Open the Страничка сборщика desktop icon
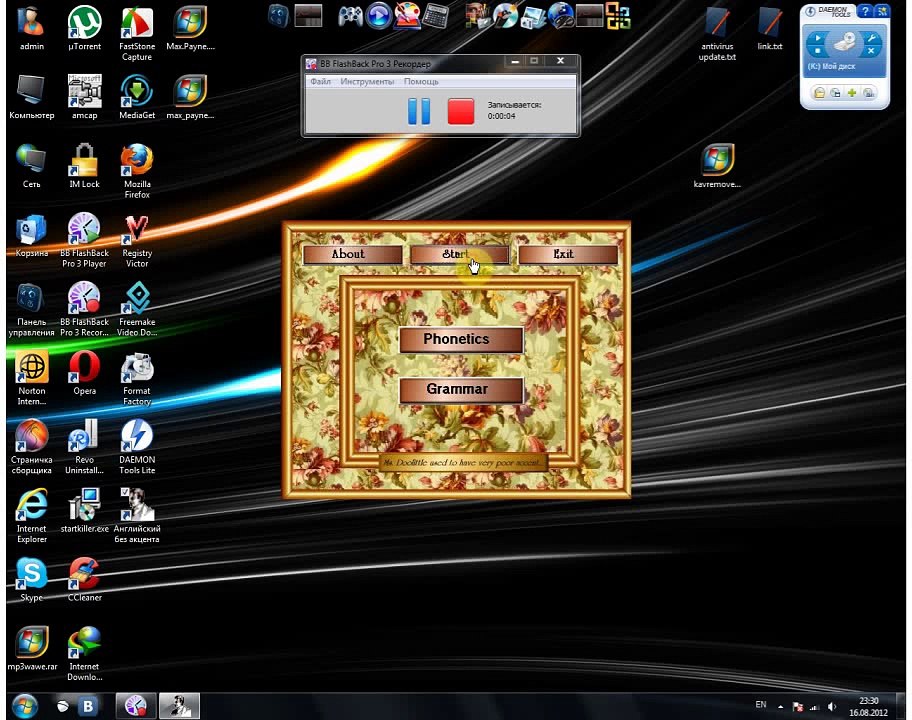Screen dimensions: 912x720 point(31,447)
